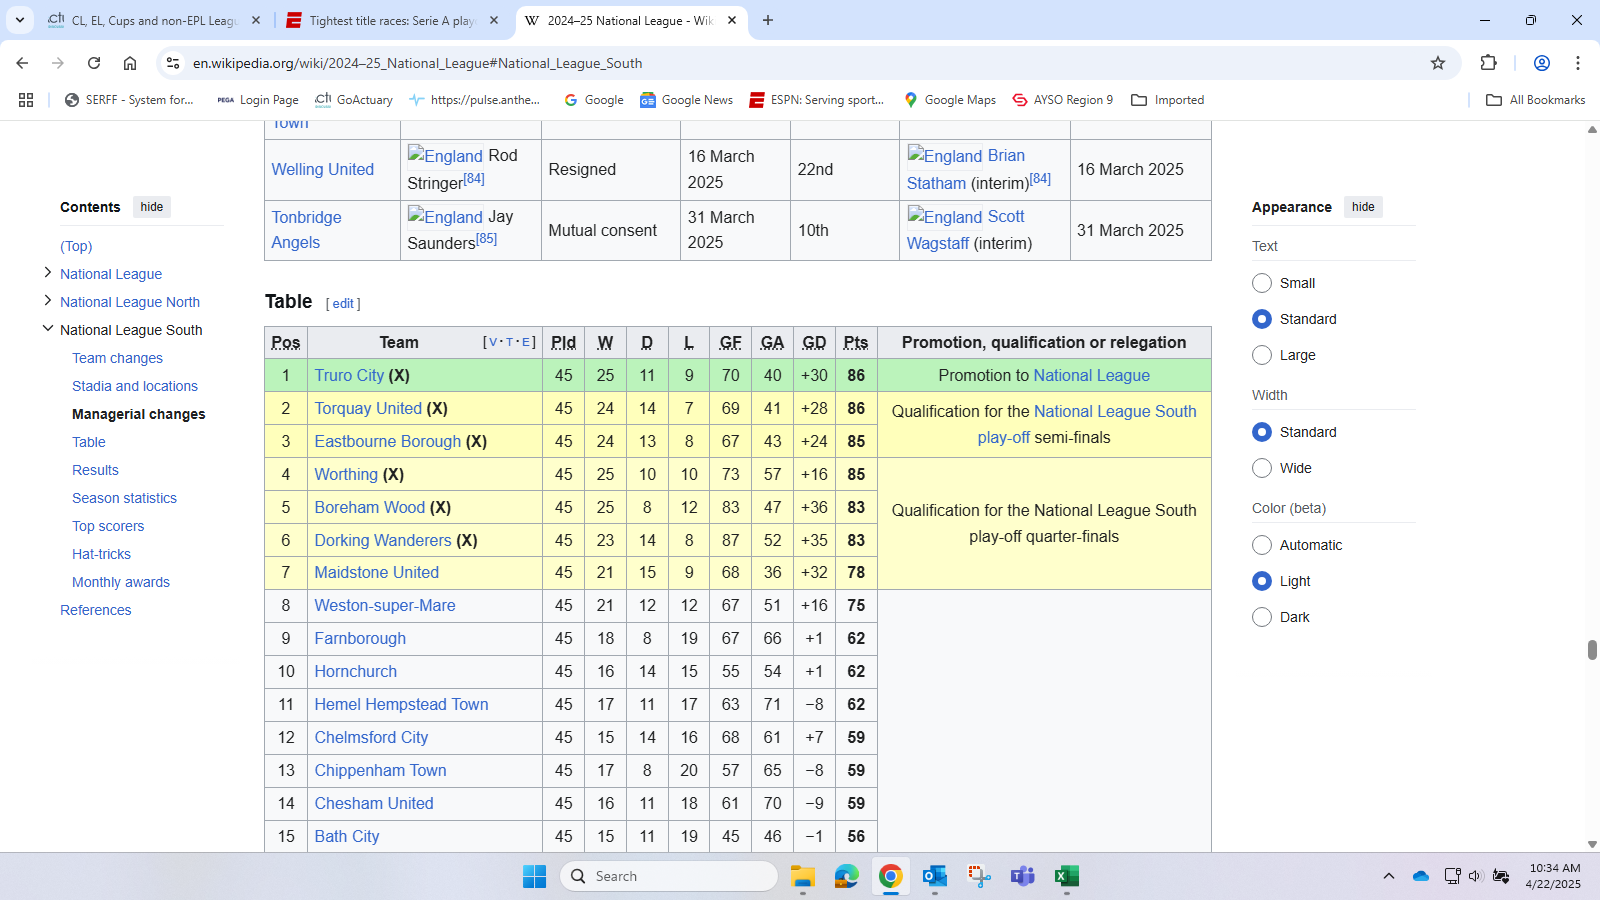
Task: Open the Torquay United team link
Action: (368, 408)
